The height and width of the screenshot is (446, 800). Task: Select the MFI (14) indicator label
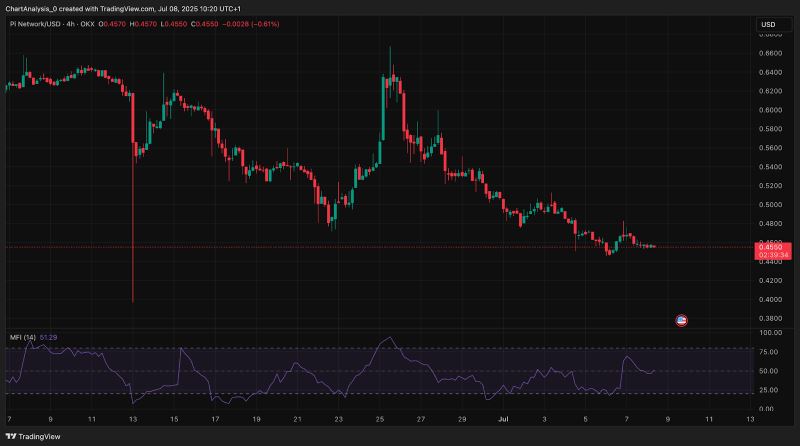tap(23, 338)
